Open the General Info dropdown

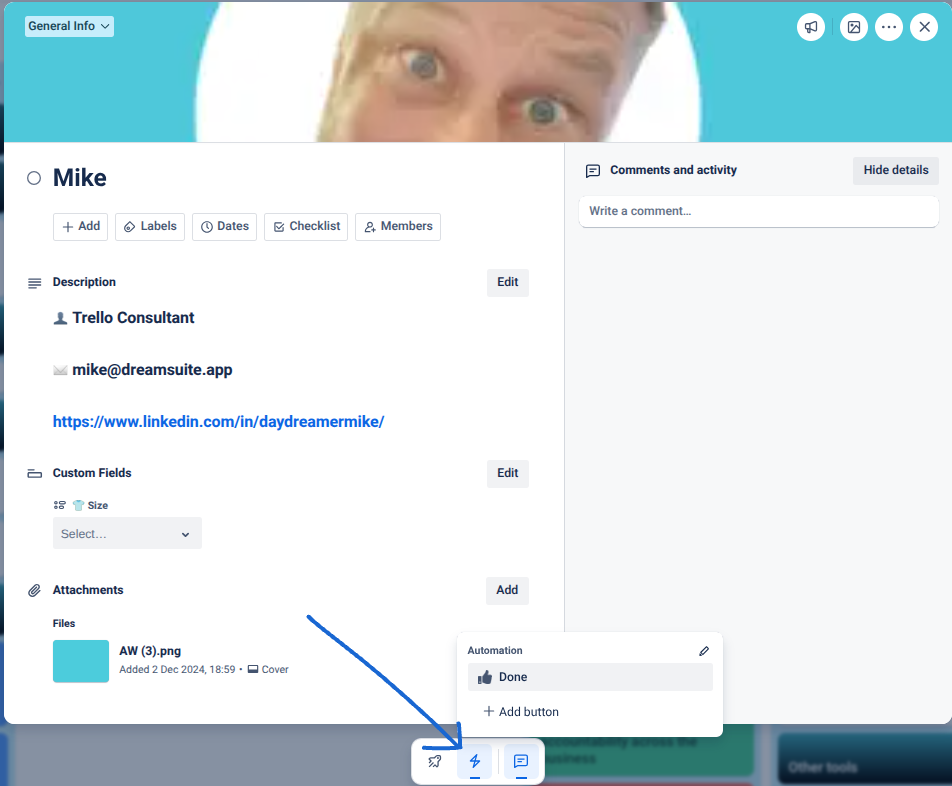click(68, 25)
